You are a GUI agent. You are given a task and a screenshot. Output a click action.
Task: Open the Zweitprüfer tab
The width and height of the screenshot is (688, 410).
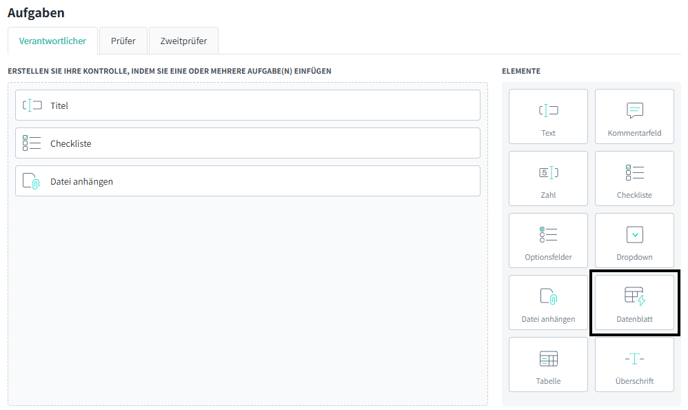[x=183, y=41]
